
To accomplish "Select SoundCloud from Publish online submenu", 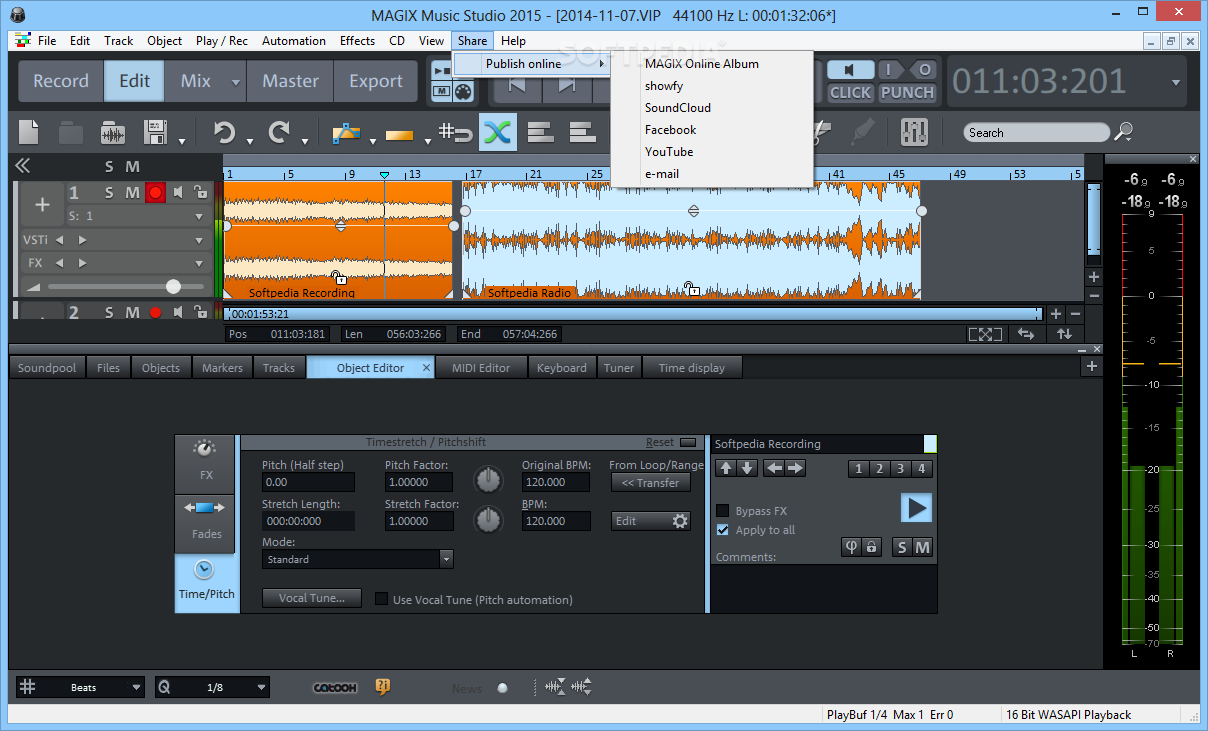I will coord(678,108).
